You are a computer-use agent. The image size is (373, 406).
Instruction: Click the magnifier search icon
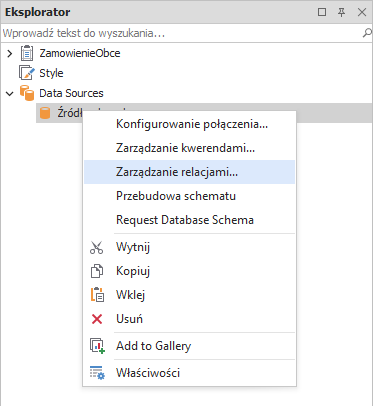(367, 33)
